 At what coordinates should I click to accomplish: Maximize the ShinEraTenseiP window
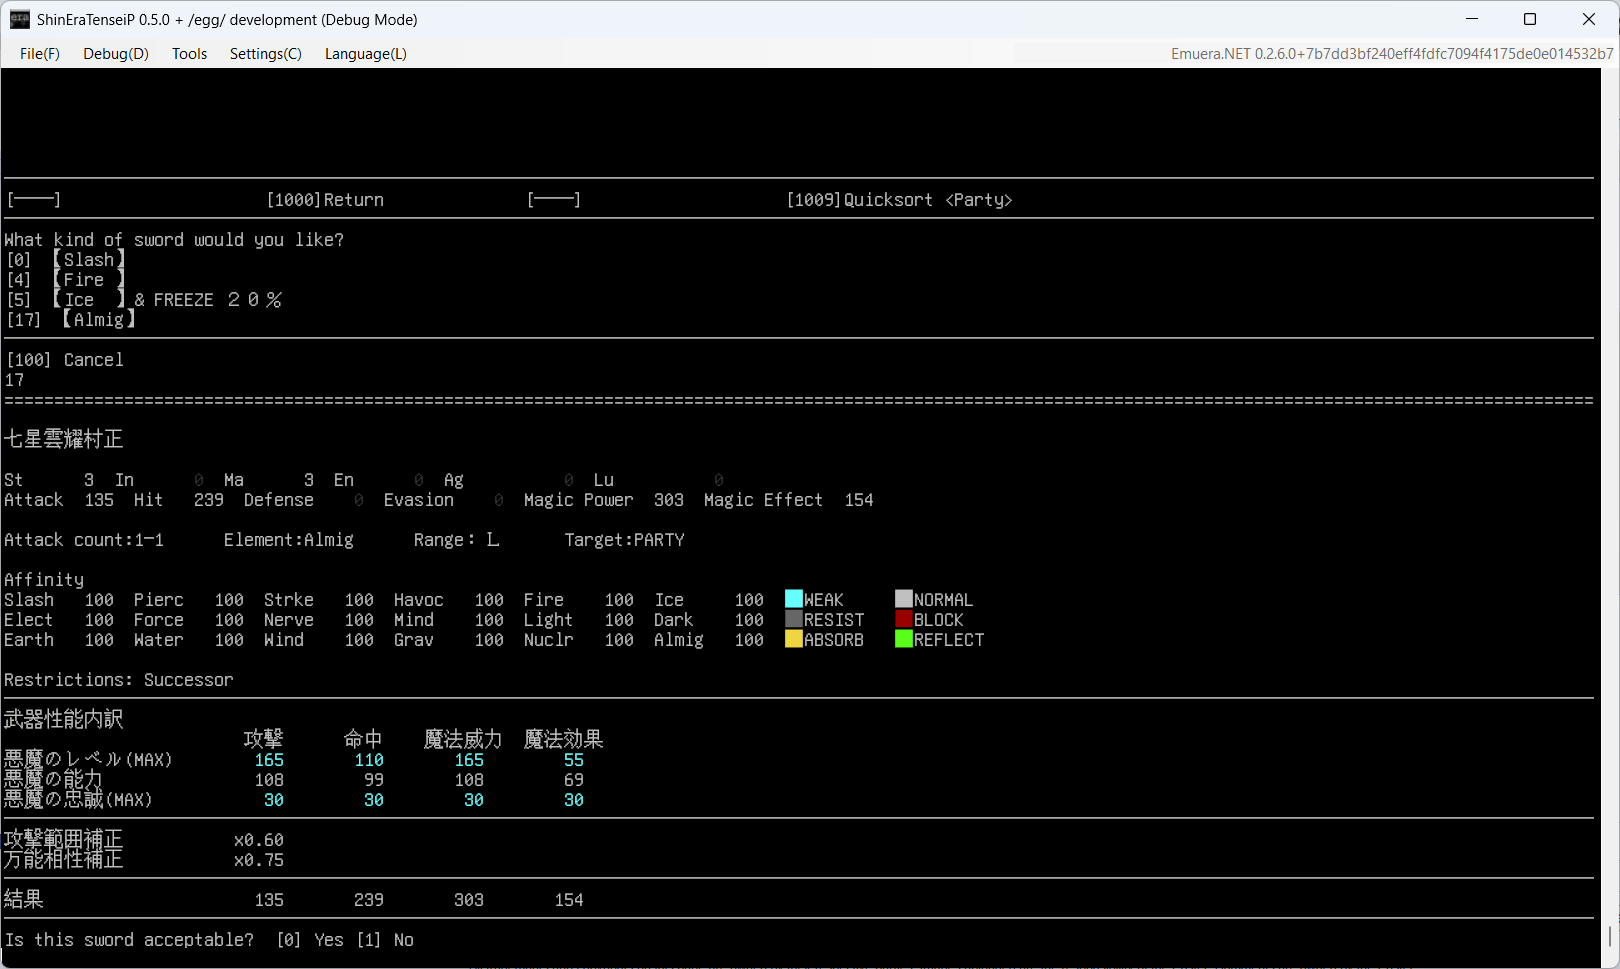click(1530, 19)
